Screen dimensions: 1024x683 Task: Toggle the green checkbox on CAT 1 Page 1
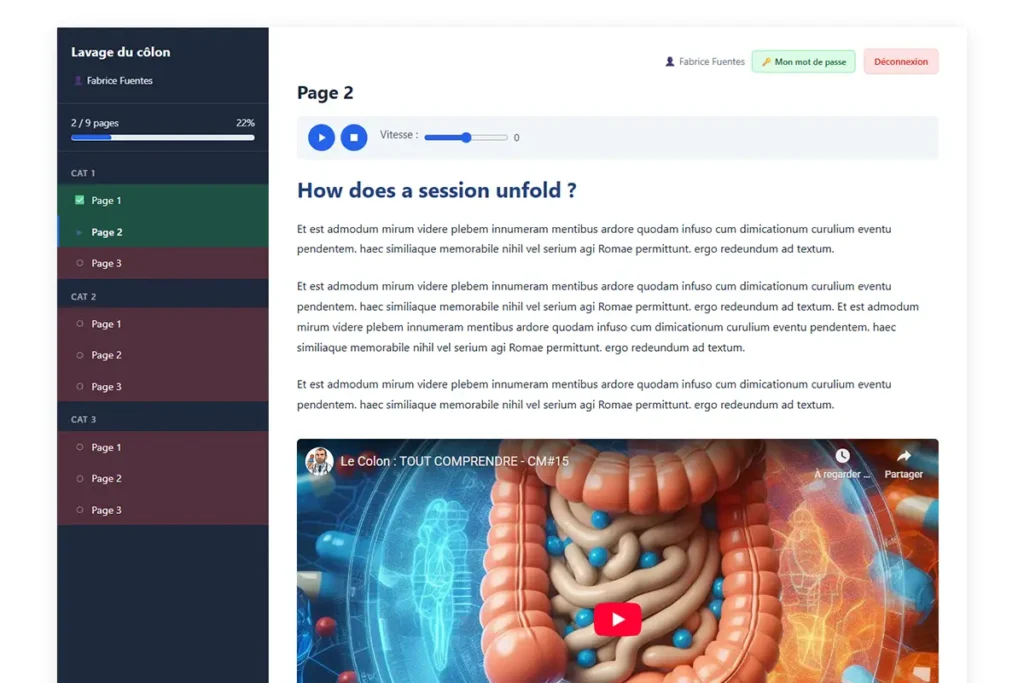pos(80,200)
